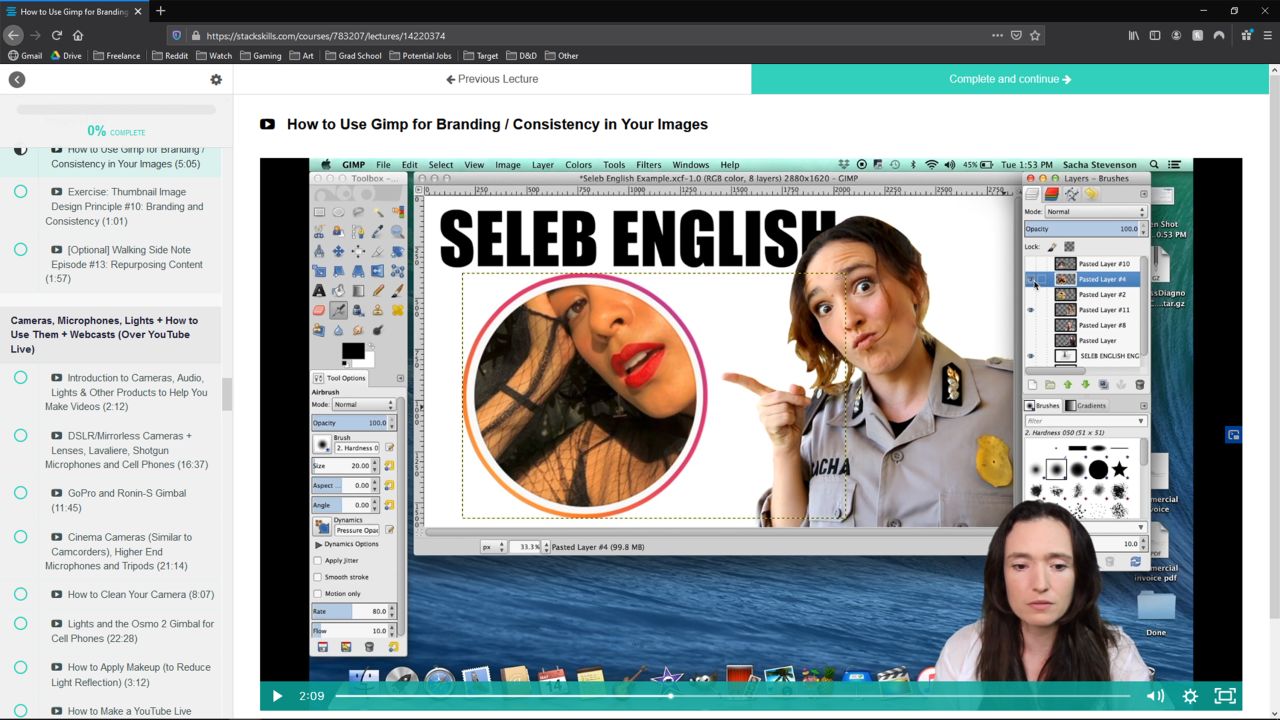This screenshot has height=720, width=1280.
Task: Toggle visibility eye of Pasted Layer #4
Action: click(1031, 279)
